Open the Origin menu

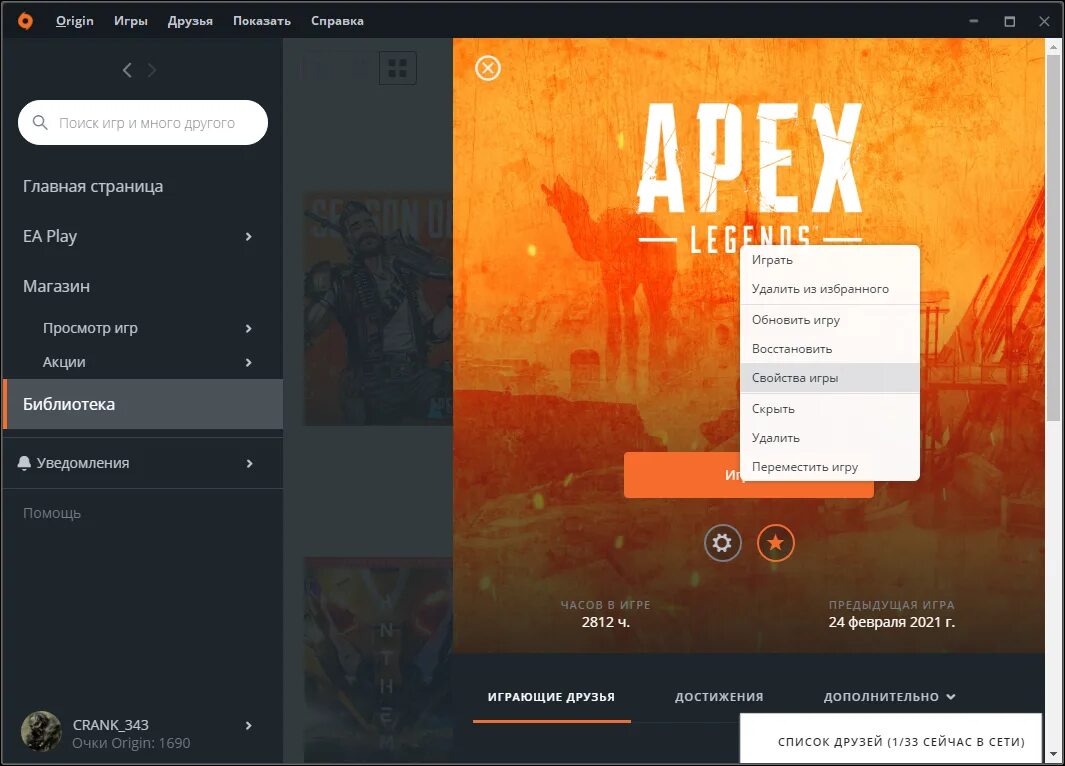click(75, 21)
